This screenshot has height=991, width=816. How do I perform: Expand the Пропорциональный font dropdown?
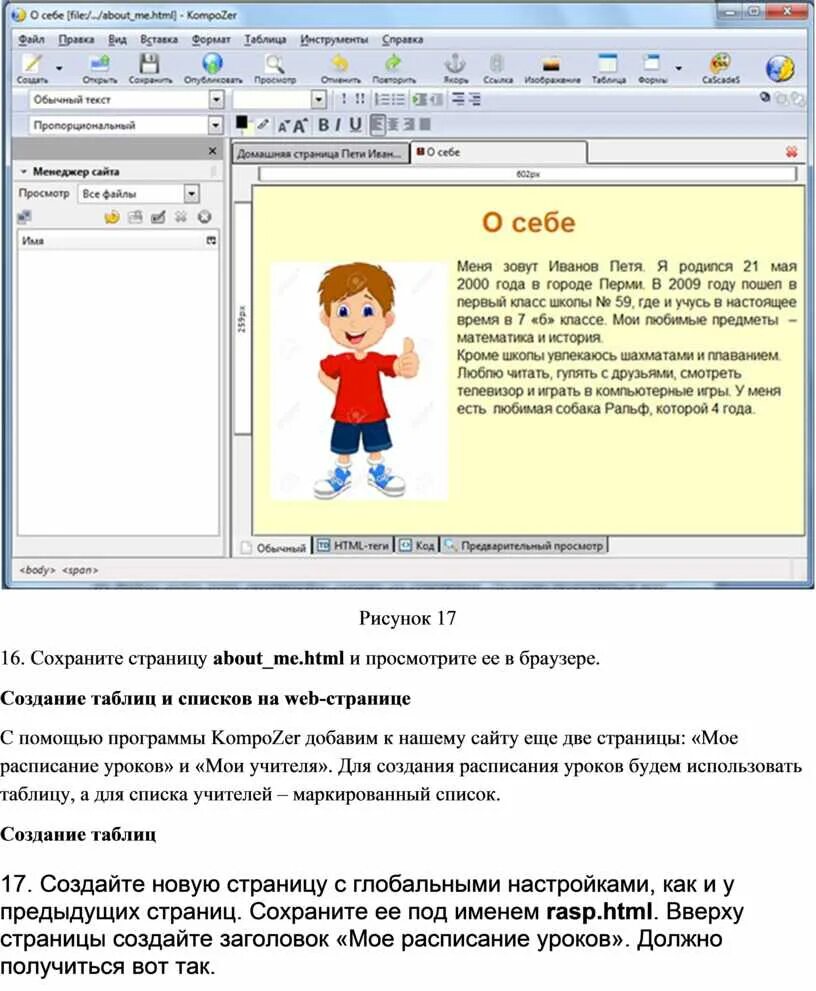[x=216, y=125]
